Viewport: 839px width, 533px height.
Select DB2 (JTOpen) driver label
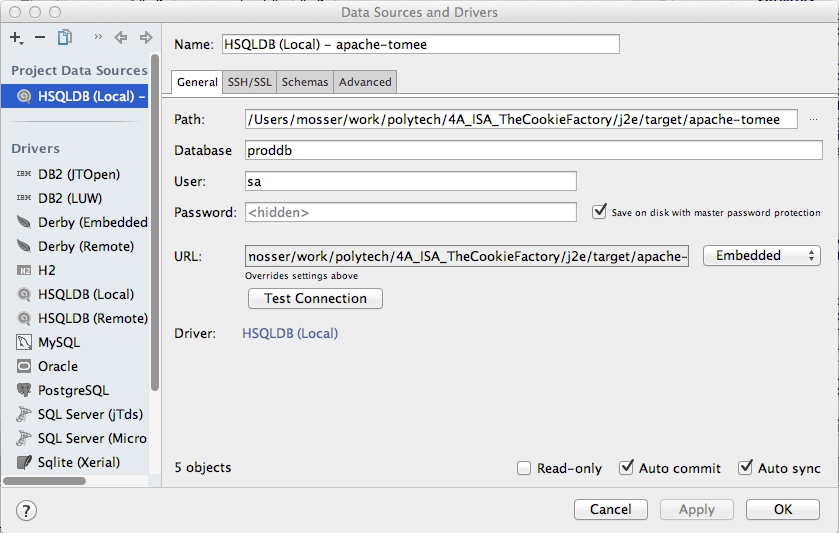click(x=79, y=174)
